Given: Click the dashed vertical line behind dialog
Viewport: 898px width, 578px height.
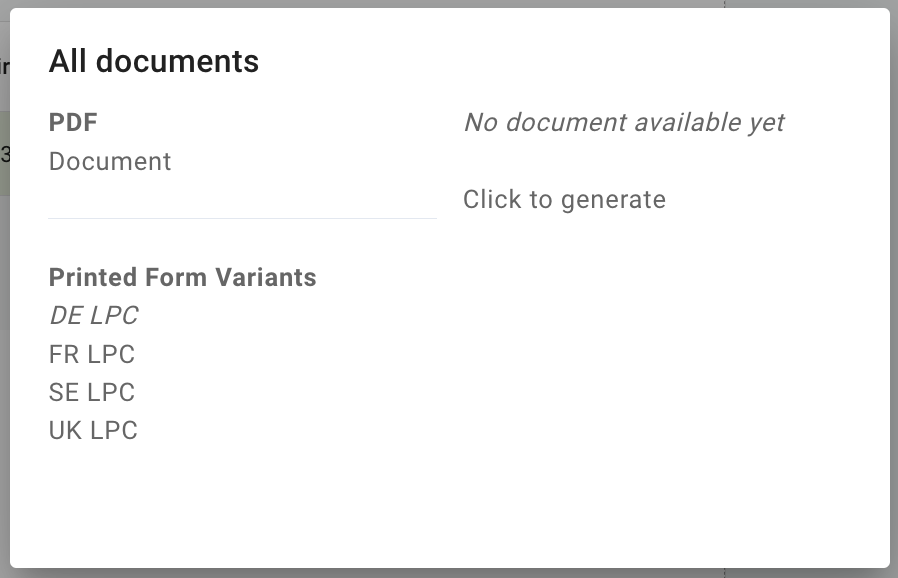Looking at the screenshot, I should coord(724,4).
